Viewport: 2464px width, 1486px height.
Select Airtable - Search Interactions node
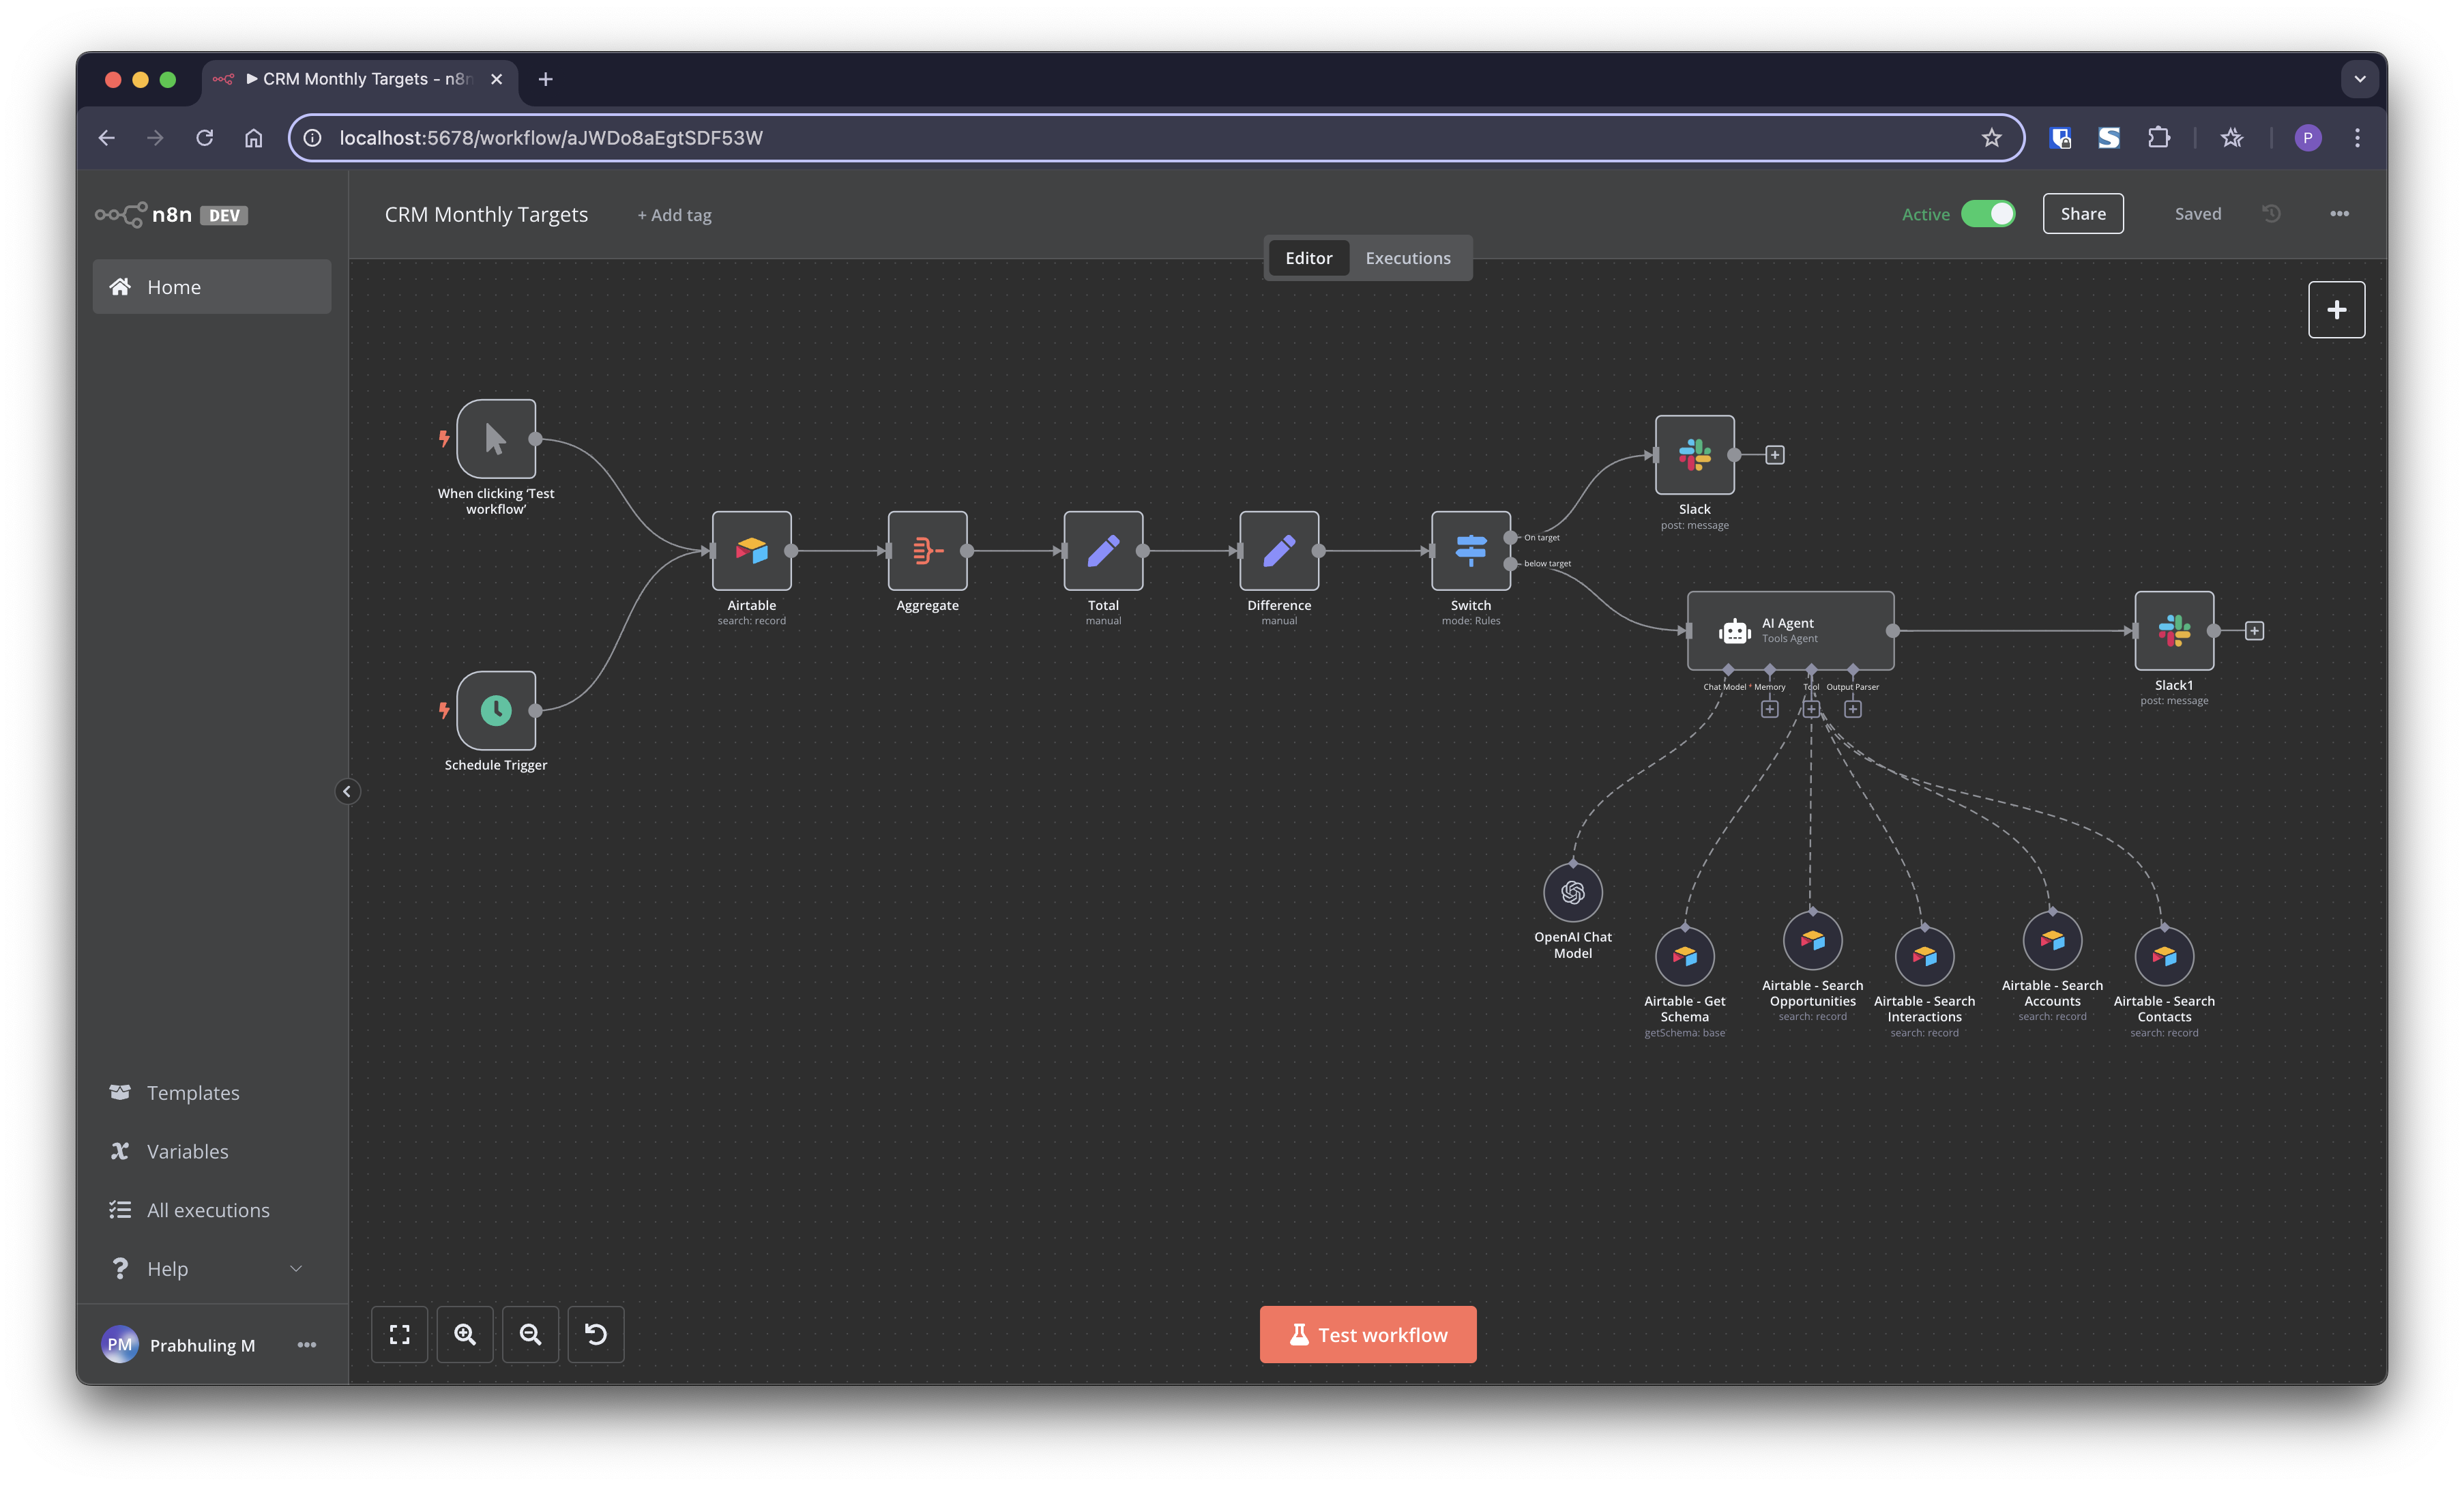click(1924, 957)
